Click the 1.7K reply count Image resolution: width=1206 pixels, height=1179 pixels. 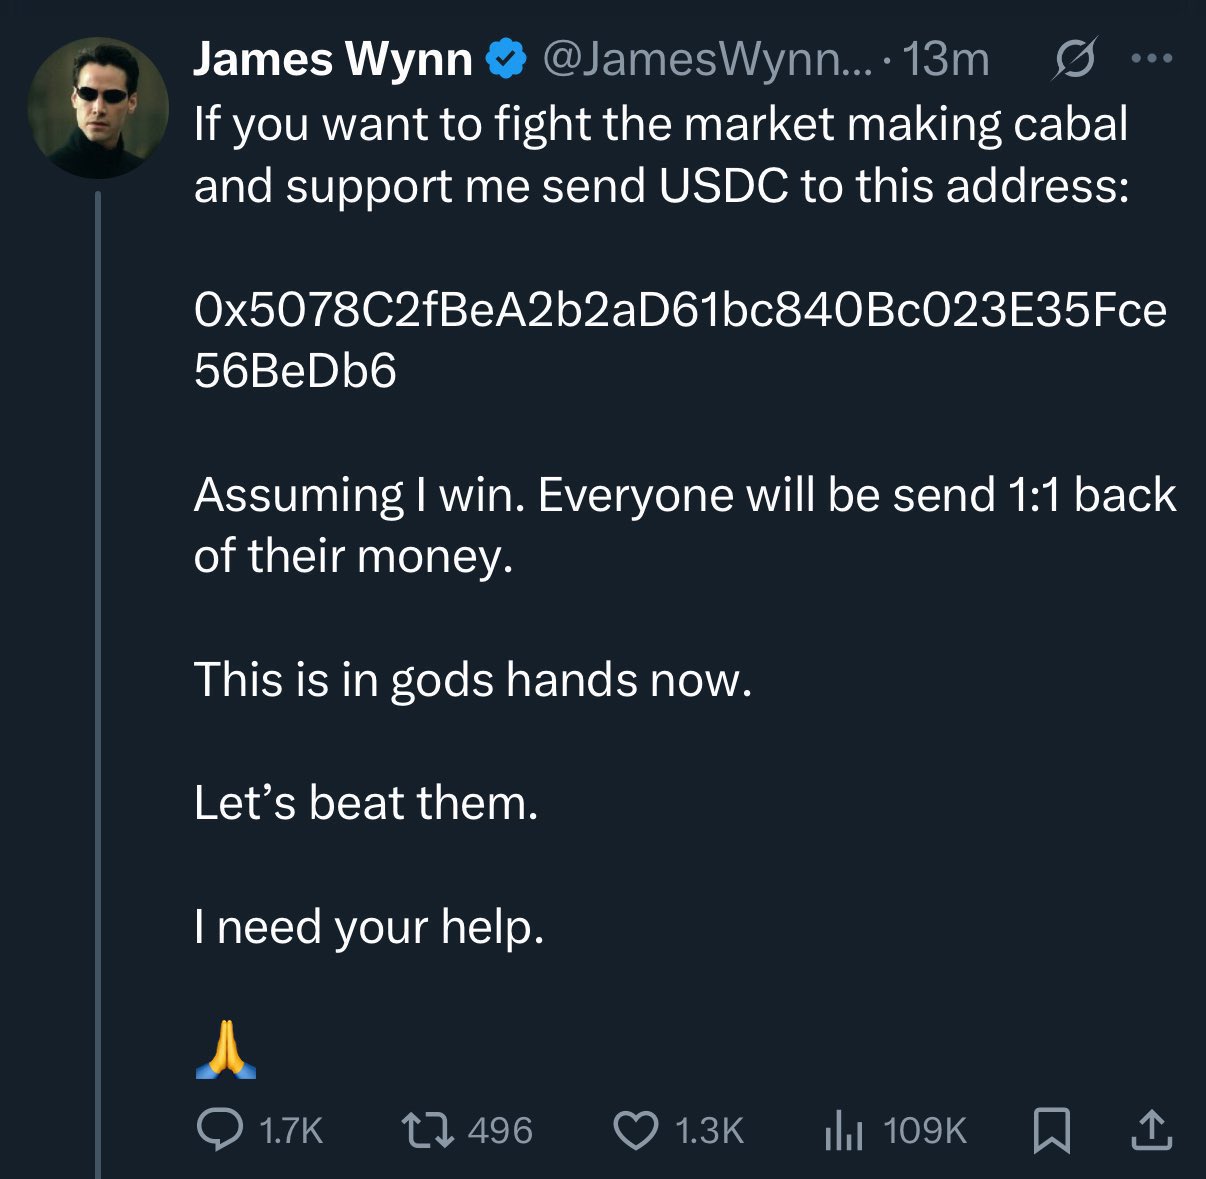(290, 1131)
